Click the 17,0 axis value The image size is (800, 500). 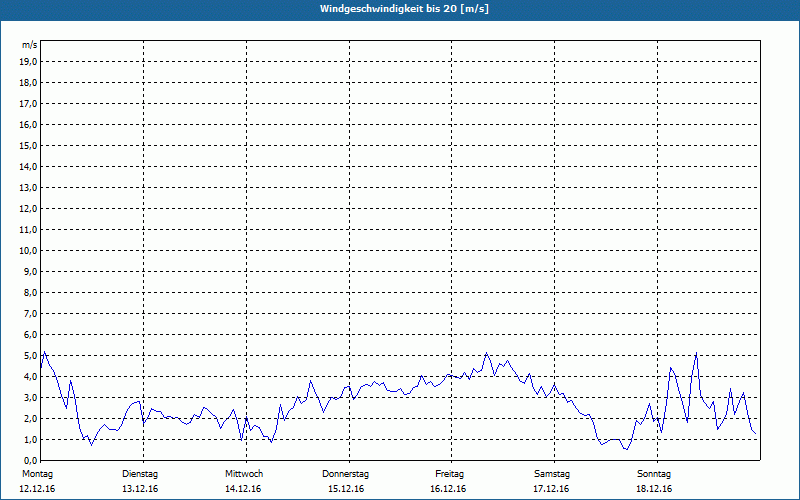point(28,104)
